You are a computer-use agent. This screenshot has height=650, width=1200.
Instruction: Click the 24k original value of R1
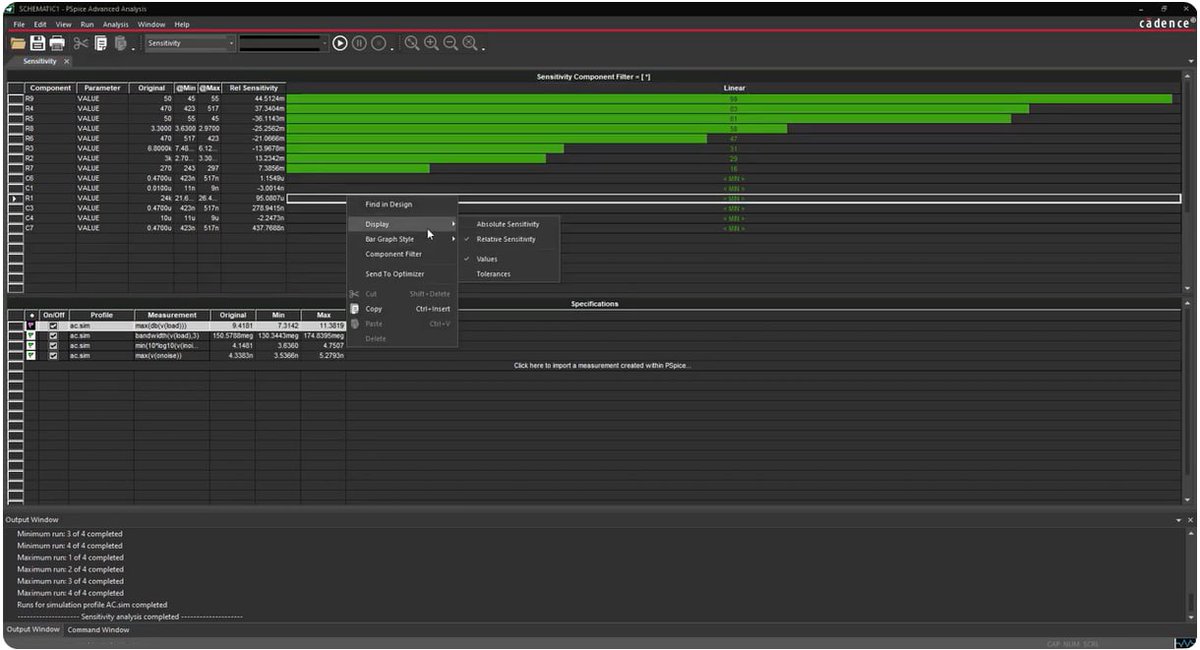tap(151, 198)
